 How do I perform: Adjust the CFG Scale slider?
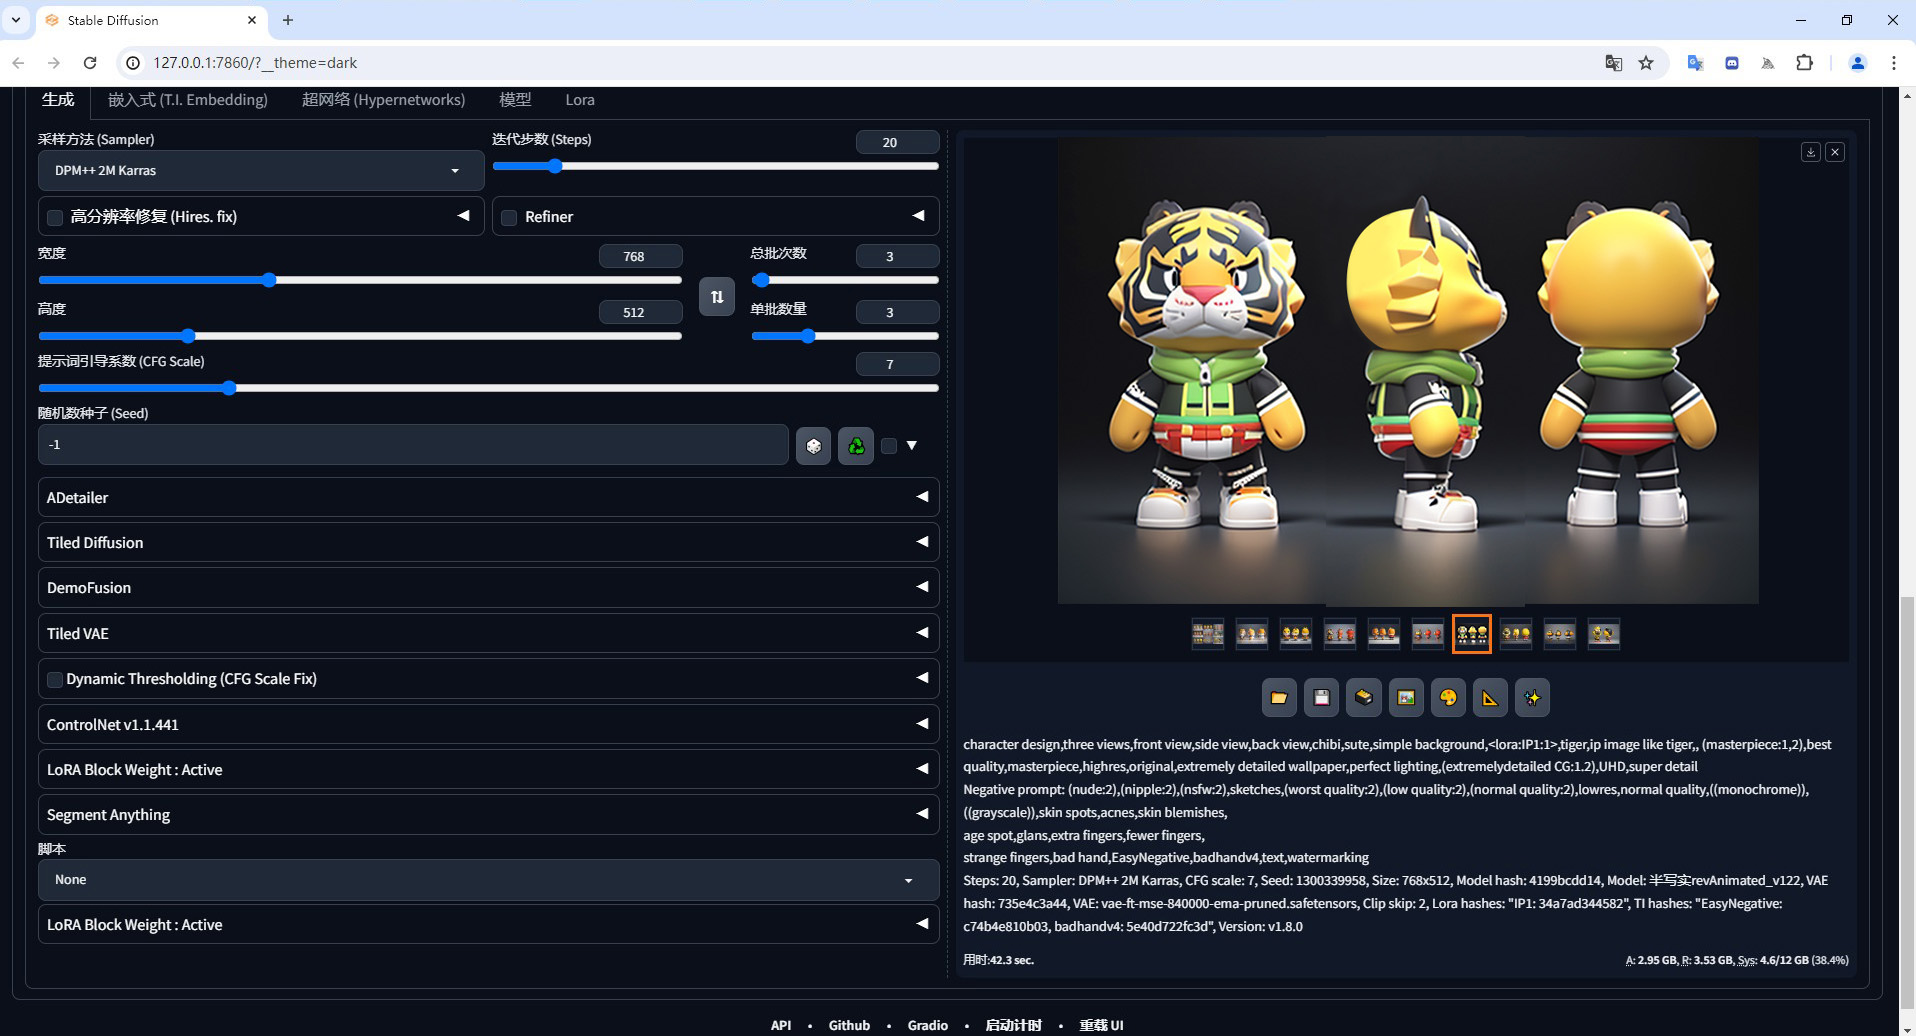[488, 388]
